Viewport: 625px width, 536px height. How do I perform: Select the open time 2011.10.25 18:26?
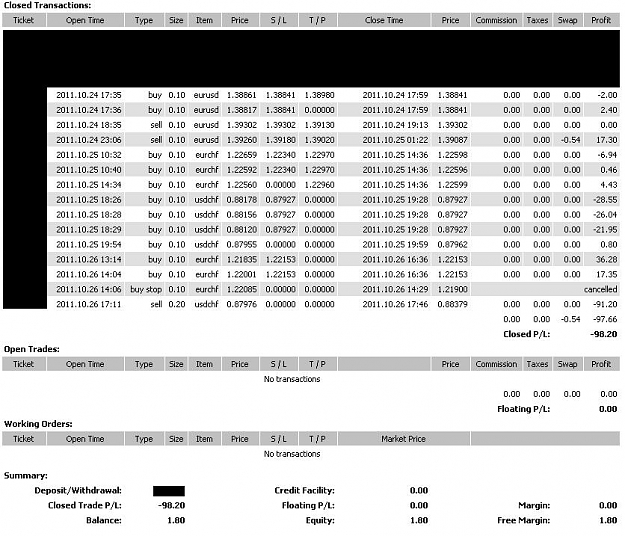coord(88,200)
